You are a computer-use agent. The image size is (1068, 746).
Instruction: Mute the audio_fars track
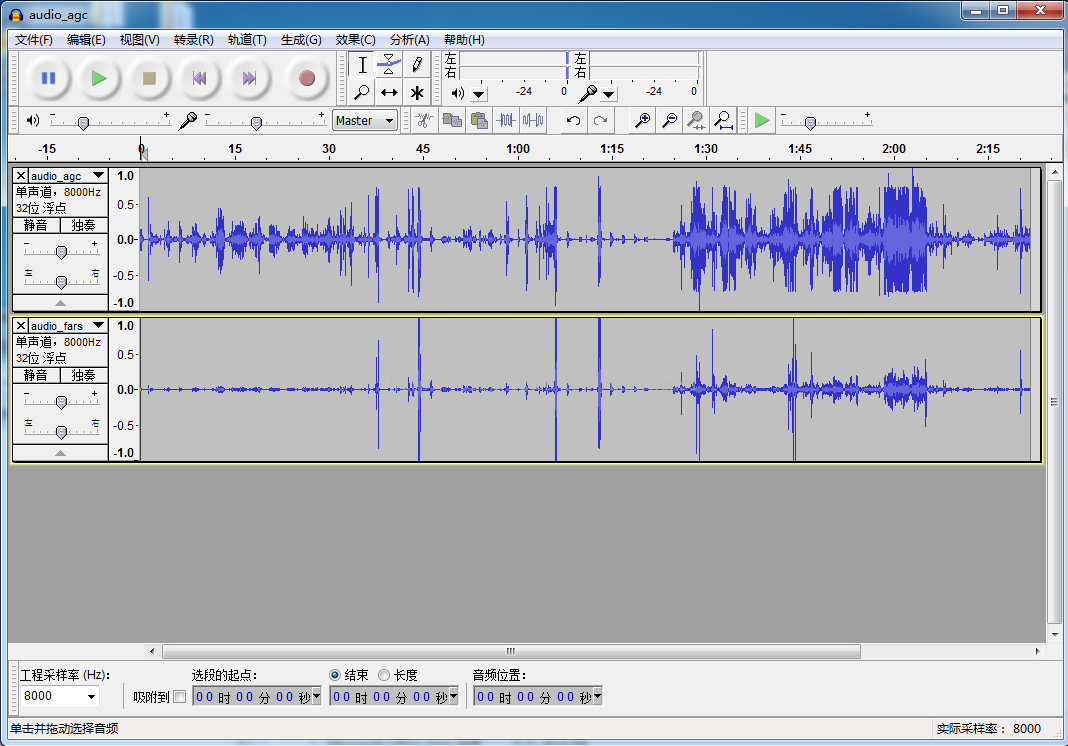point(36,375)
